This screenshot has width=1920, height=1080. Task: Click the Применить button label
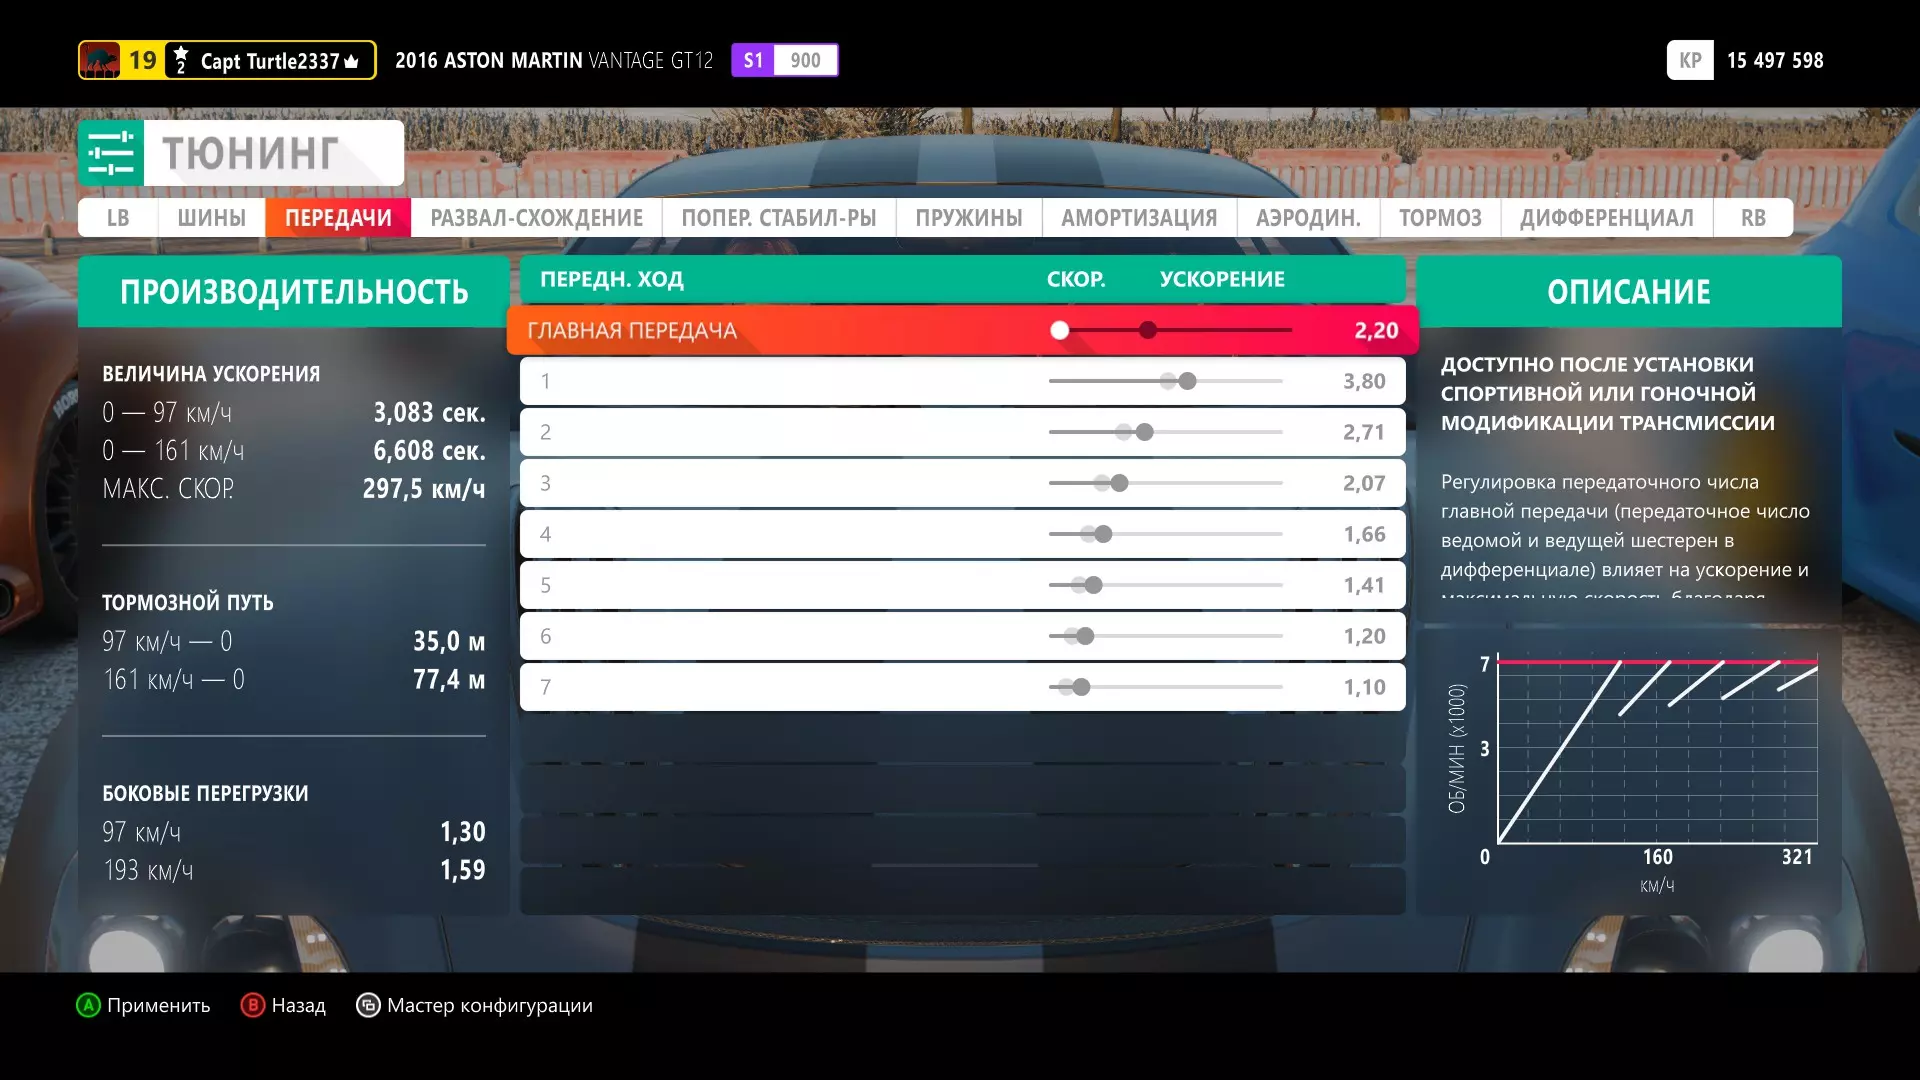(158, 1005)
